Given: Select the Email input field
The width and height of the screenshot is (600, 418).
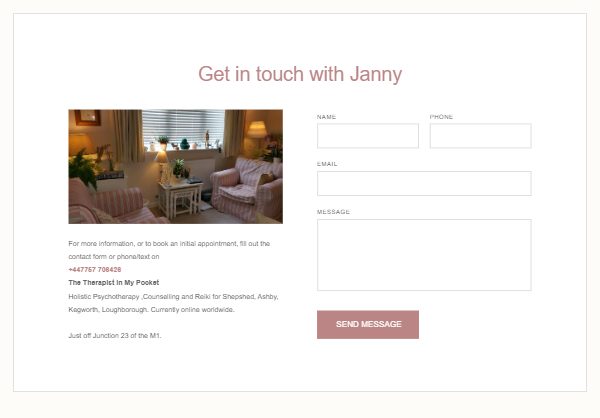Looking at the screenshot, I should point(424,183).
